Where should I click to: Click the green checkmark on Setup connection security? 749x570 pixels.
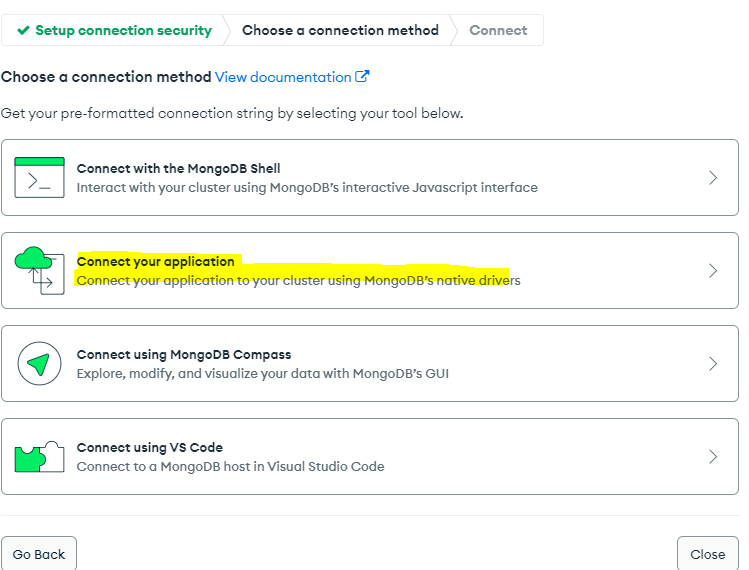coord(23,30)
